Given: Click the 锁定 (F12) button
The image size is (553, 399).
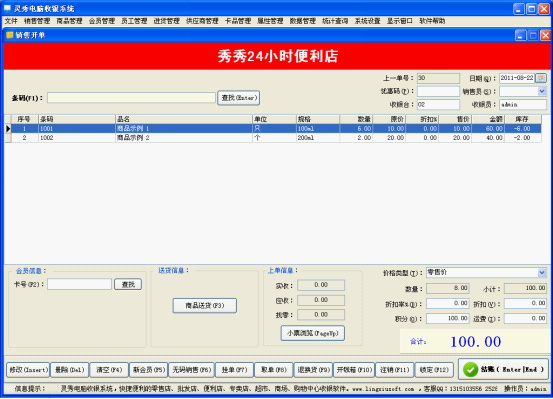Looking at the screenshot, I should pyautogui.click(x=434, y=370).
